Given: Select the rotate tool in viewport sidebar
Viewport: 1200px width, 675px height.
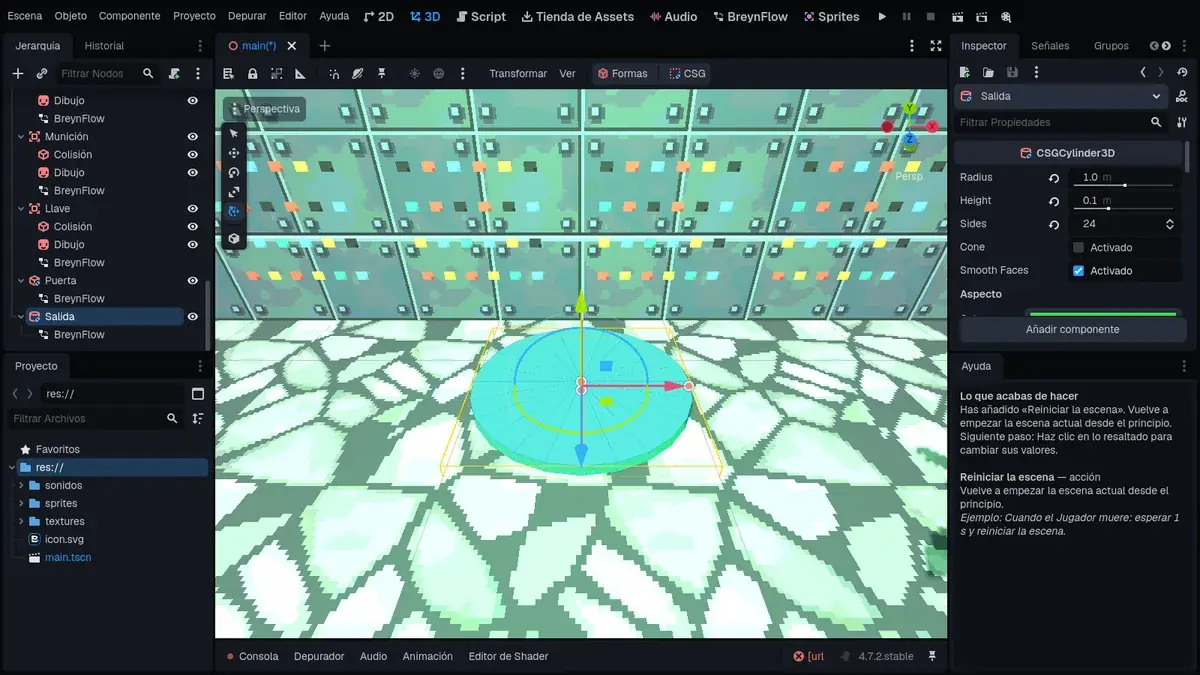Looking at the screenshot, I should [x=234, y=172].
